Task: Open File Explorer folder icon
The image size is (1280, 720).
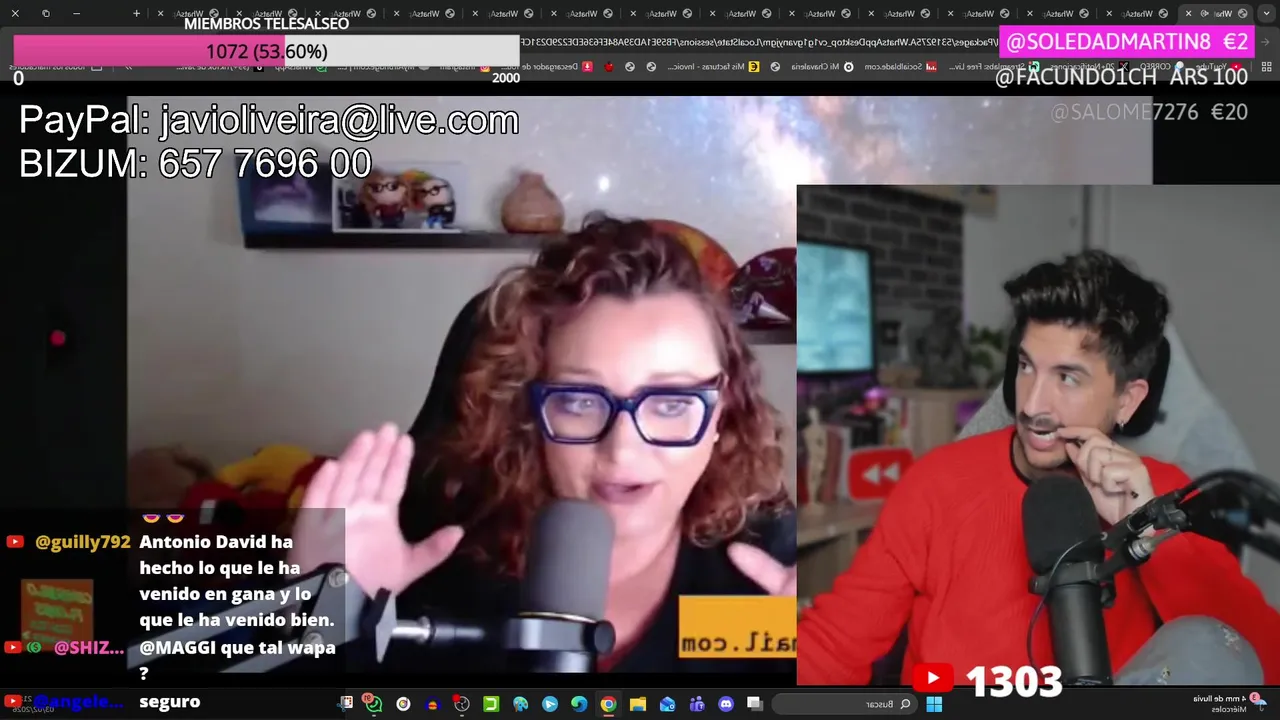Action: (x=637, y=704)
